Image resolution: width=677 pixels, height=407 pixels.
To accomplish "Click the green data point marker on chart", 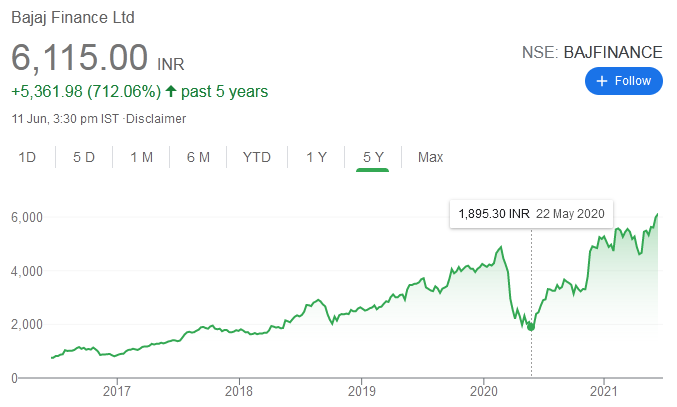I will 531,326.
